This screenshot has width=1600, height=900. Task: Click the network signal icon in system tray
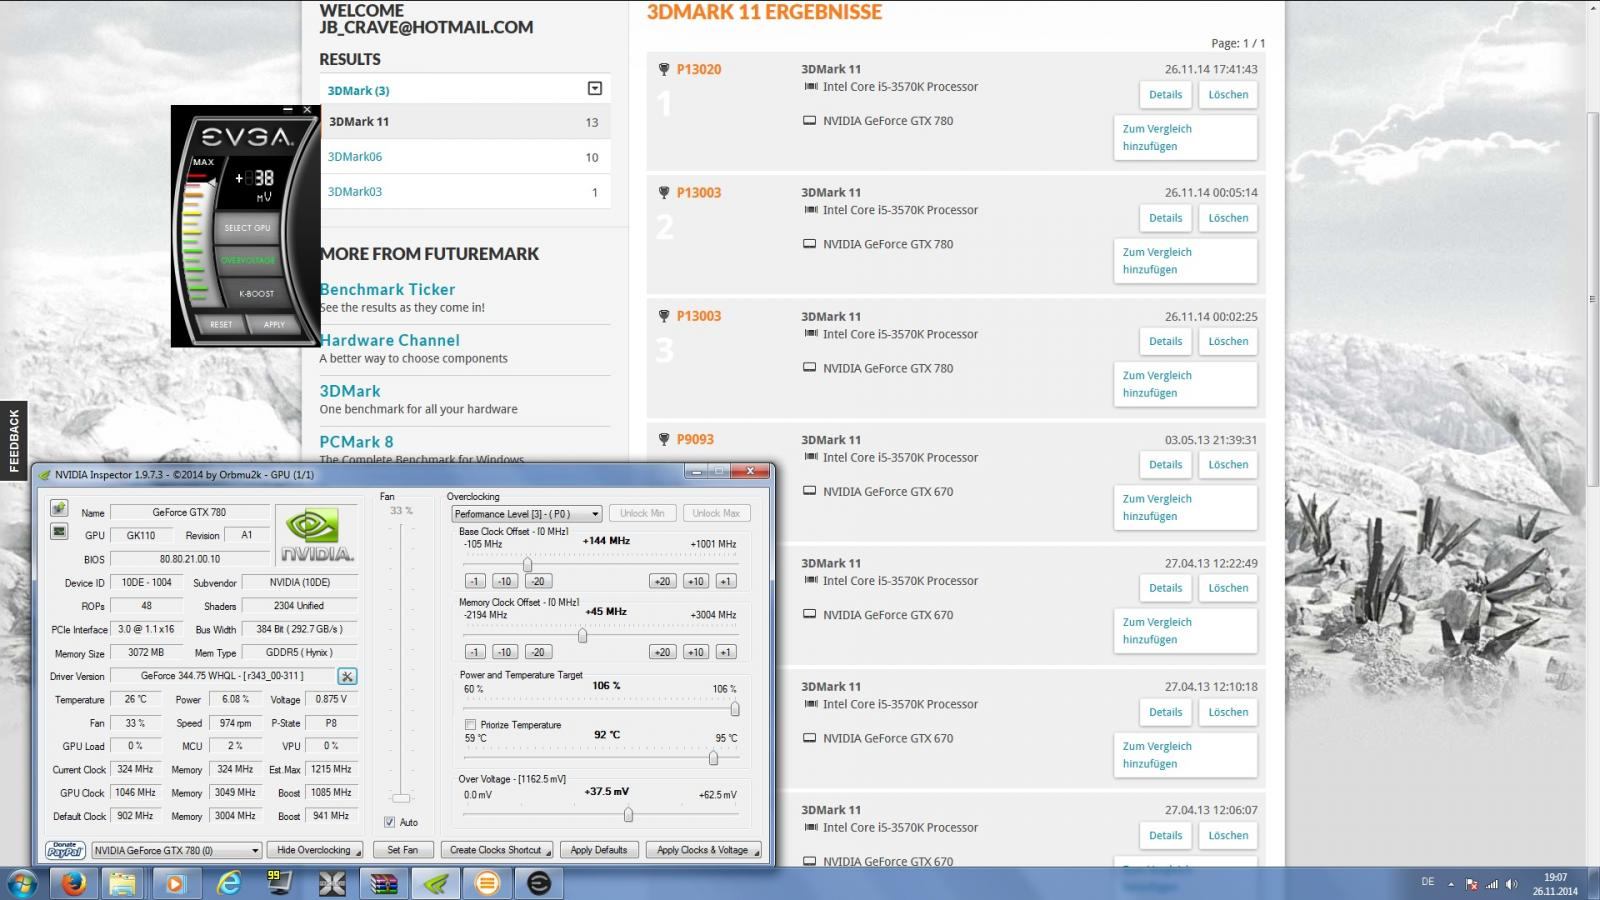(1492, 884)
